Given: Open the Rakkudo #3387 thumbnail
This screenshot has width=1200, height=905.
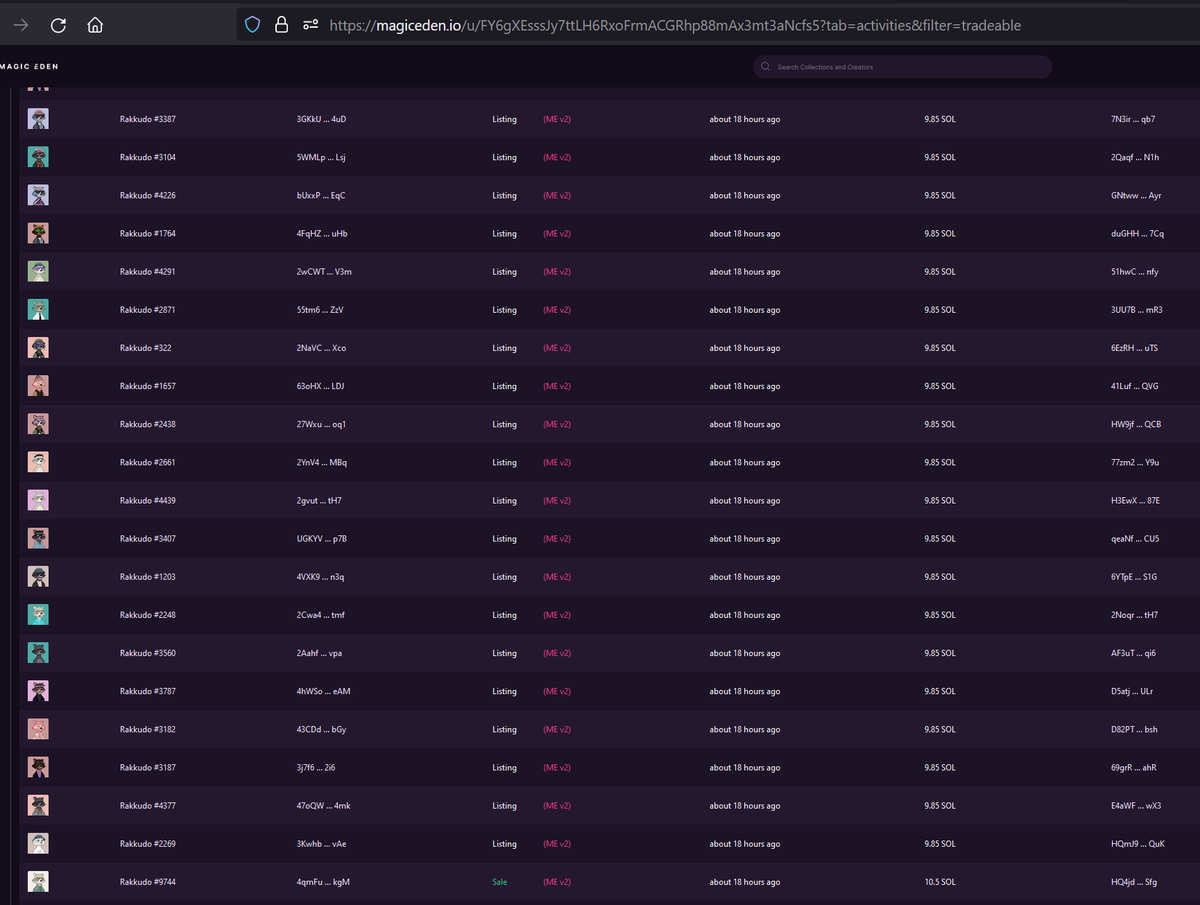Looking at the screenshot, I should (x=38, y=119).
